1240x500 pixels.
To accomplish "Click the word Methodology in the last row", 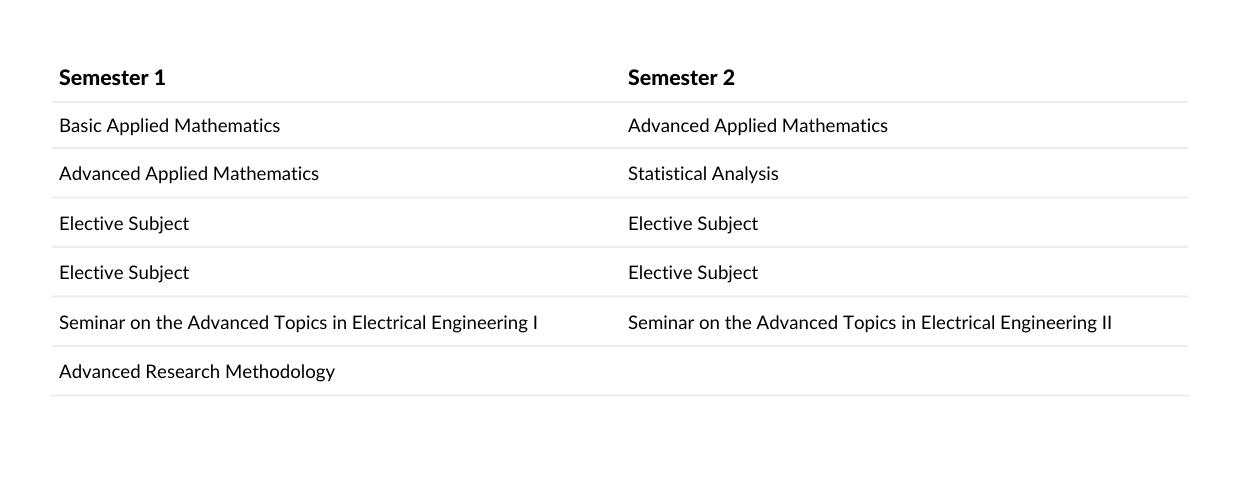I will pyautogui.click(x=280, y=372).
